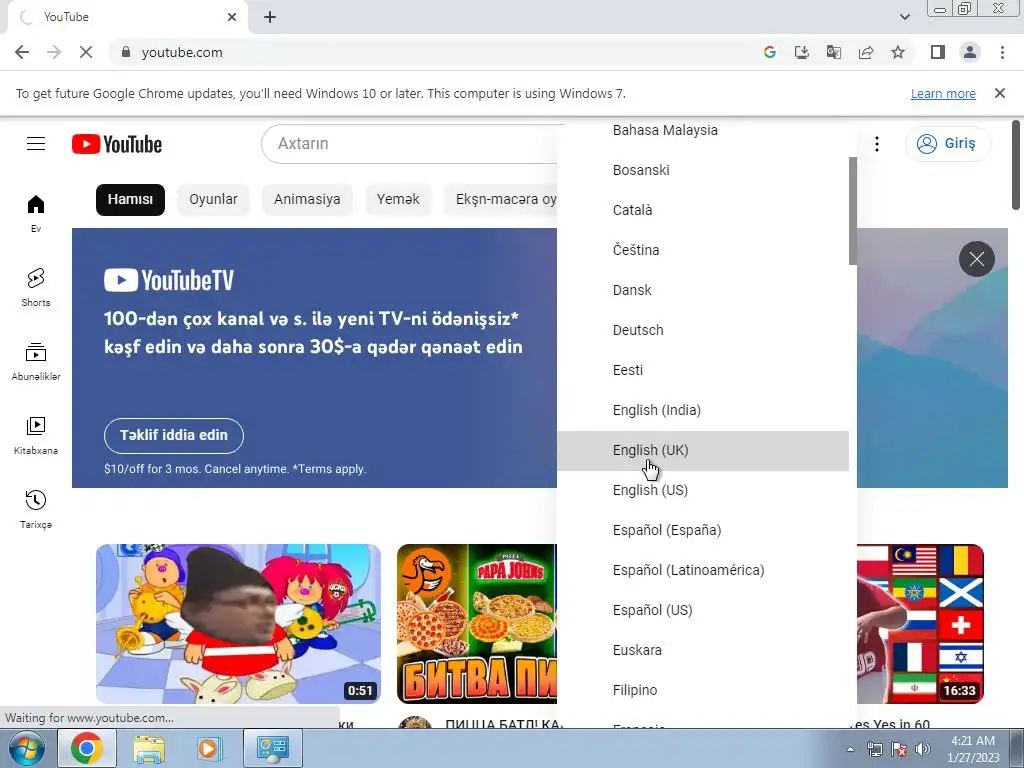Open a new browser tab
The image size is (1024, 768).
tap(270, 17)
